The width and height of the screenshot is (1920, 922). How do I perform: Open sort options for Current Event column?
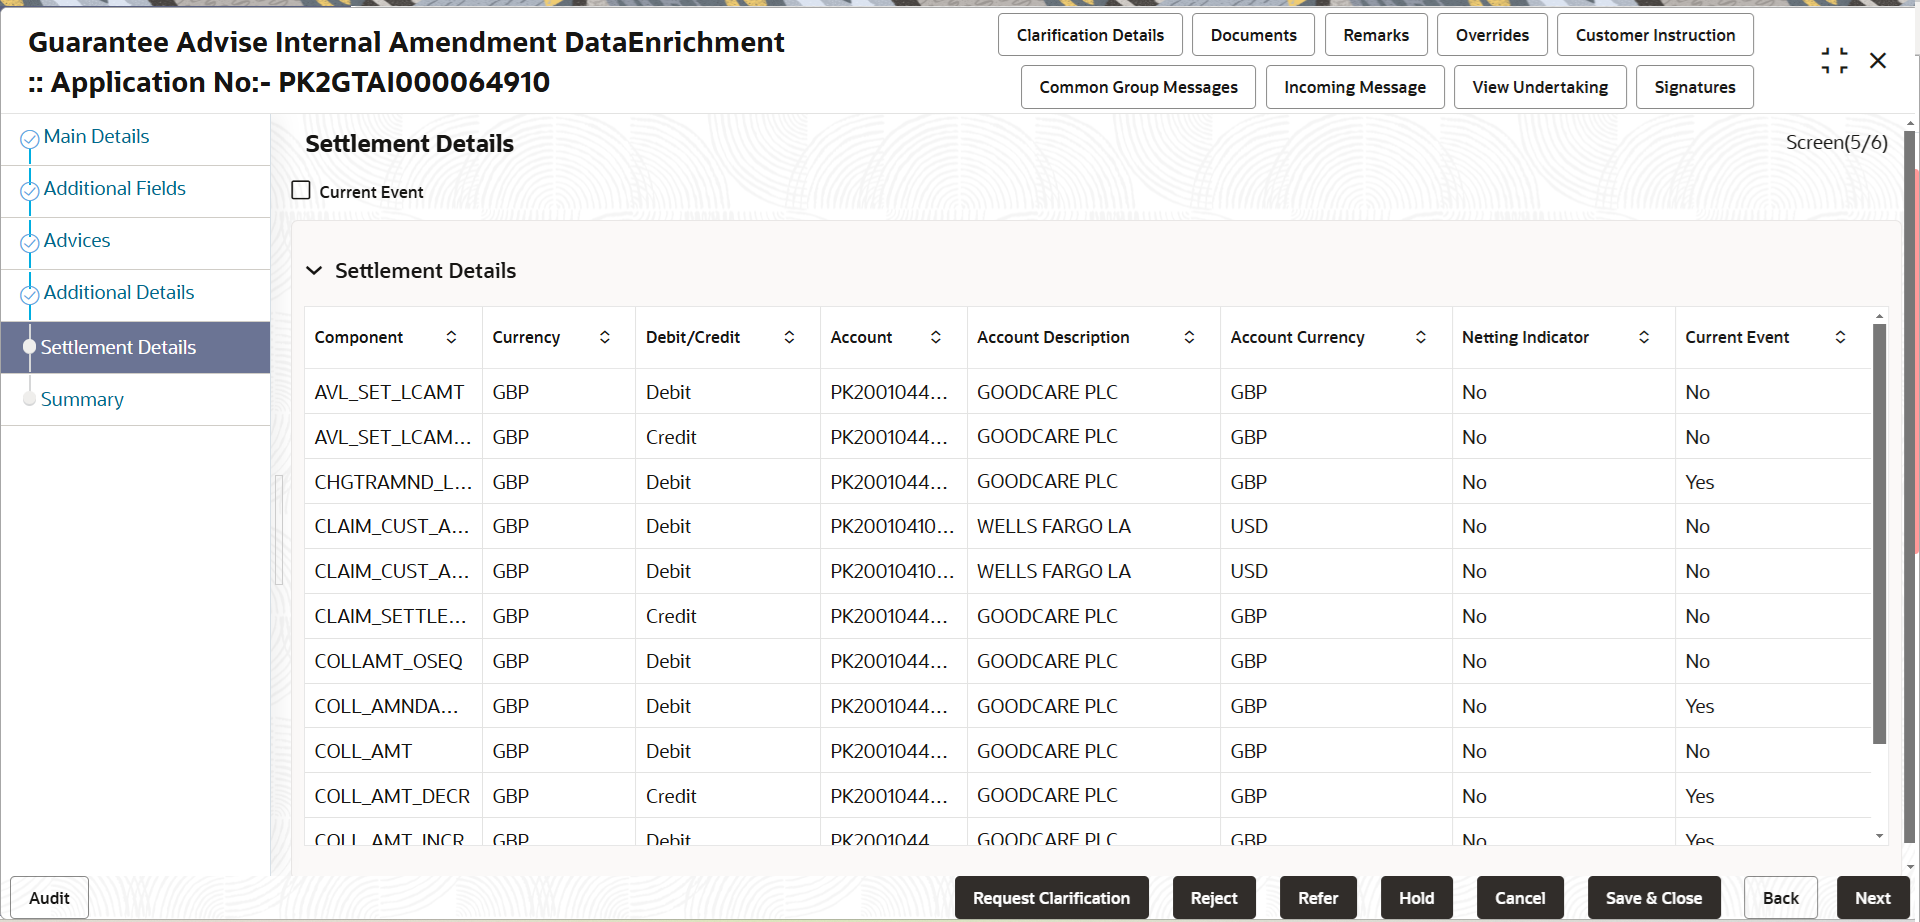coord(1841,337)
